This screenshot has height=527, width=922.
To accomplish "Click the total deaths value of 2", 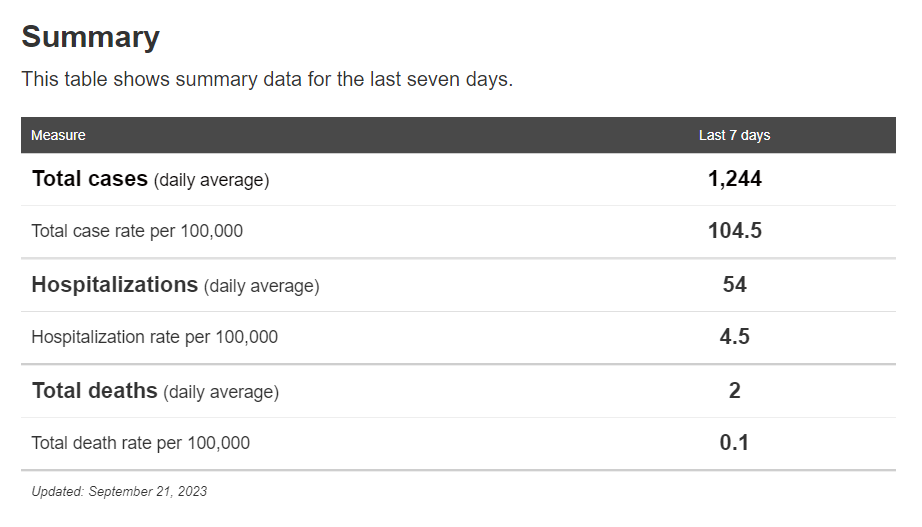I will 734,391.
